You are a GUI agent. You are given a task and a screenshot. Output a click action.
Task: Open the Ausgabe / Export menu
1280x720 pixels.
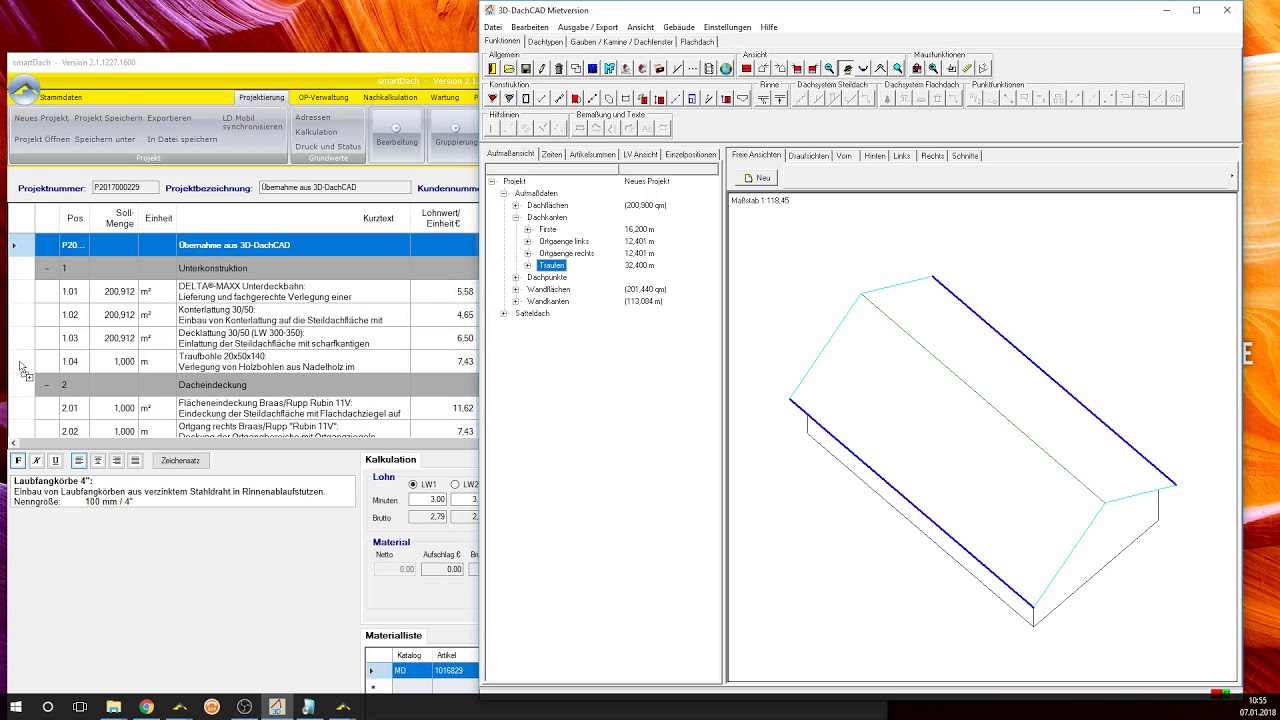pos(588,27)
